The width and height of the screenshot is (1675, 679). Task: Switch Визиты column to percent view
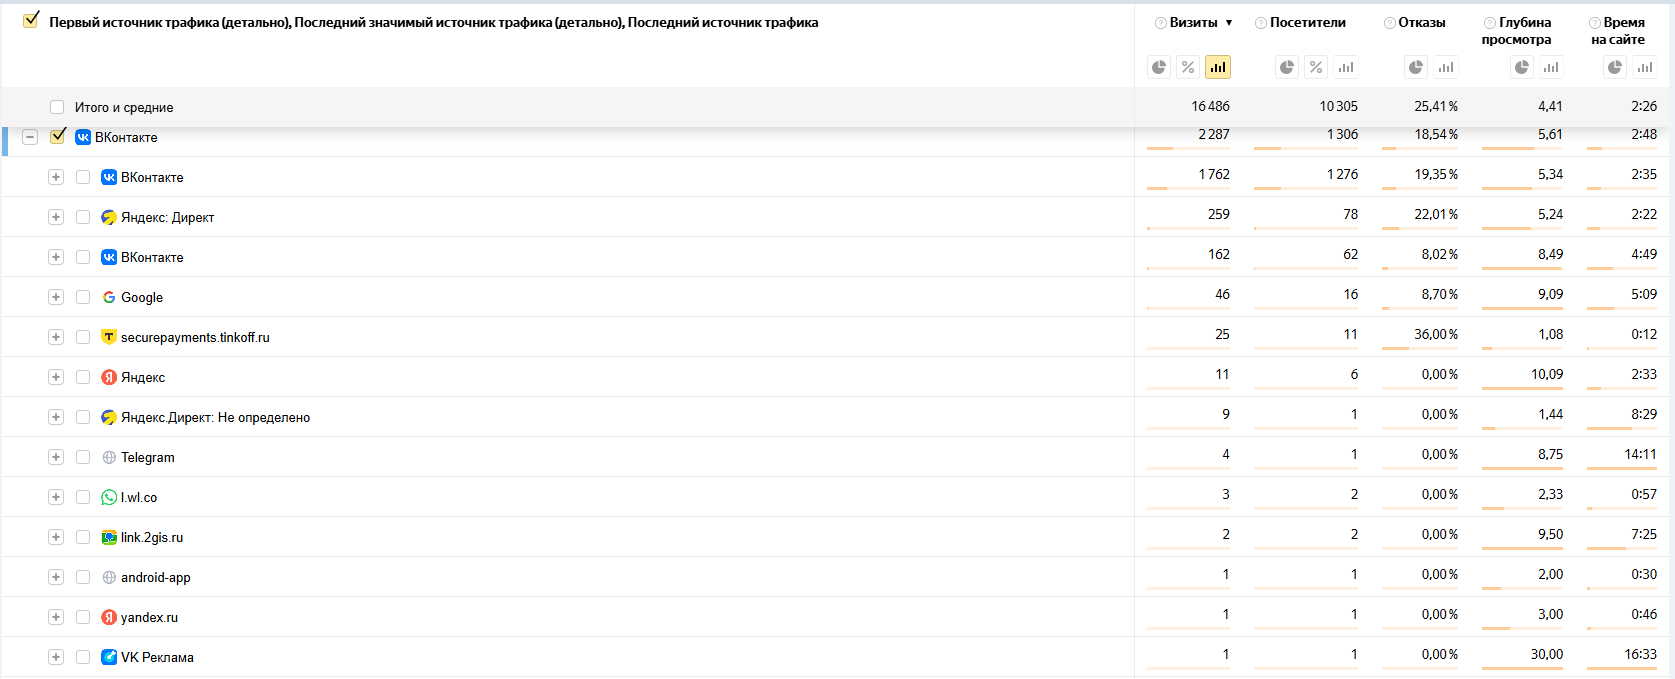1188,67
